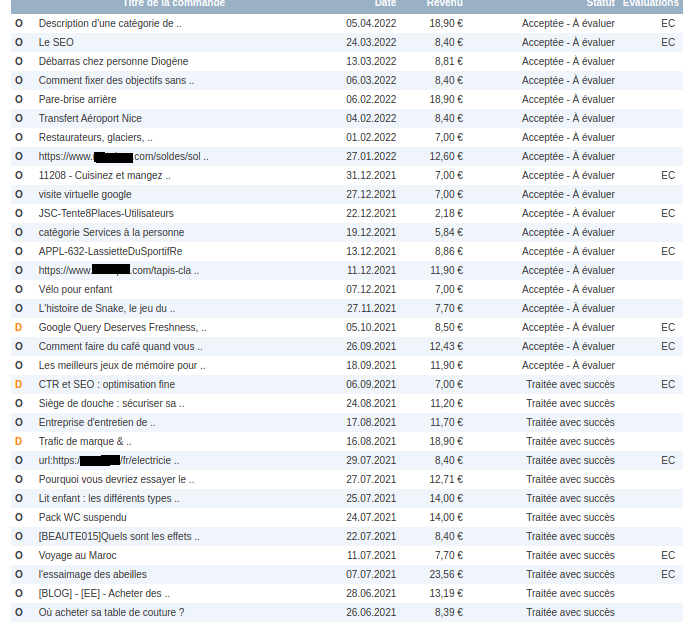This screenshot has width=697, height=624.
Task: Click the date 05.04.2022
Action: pos(371,23)
